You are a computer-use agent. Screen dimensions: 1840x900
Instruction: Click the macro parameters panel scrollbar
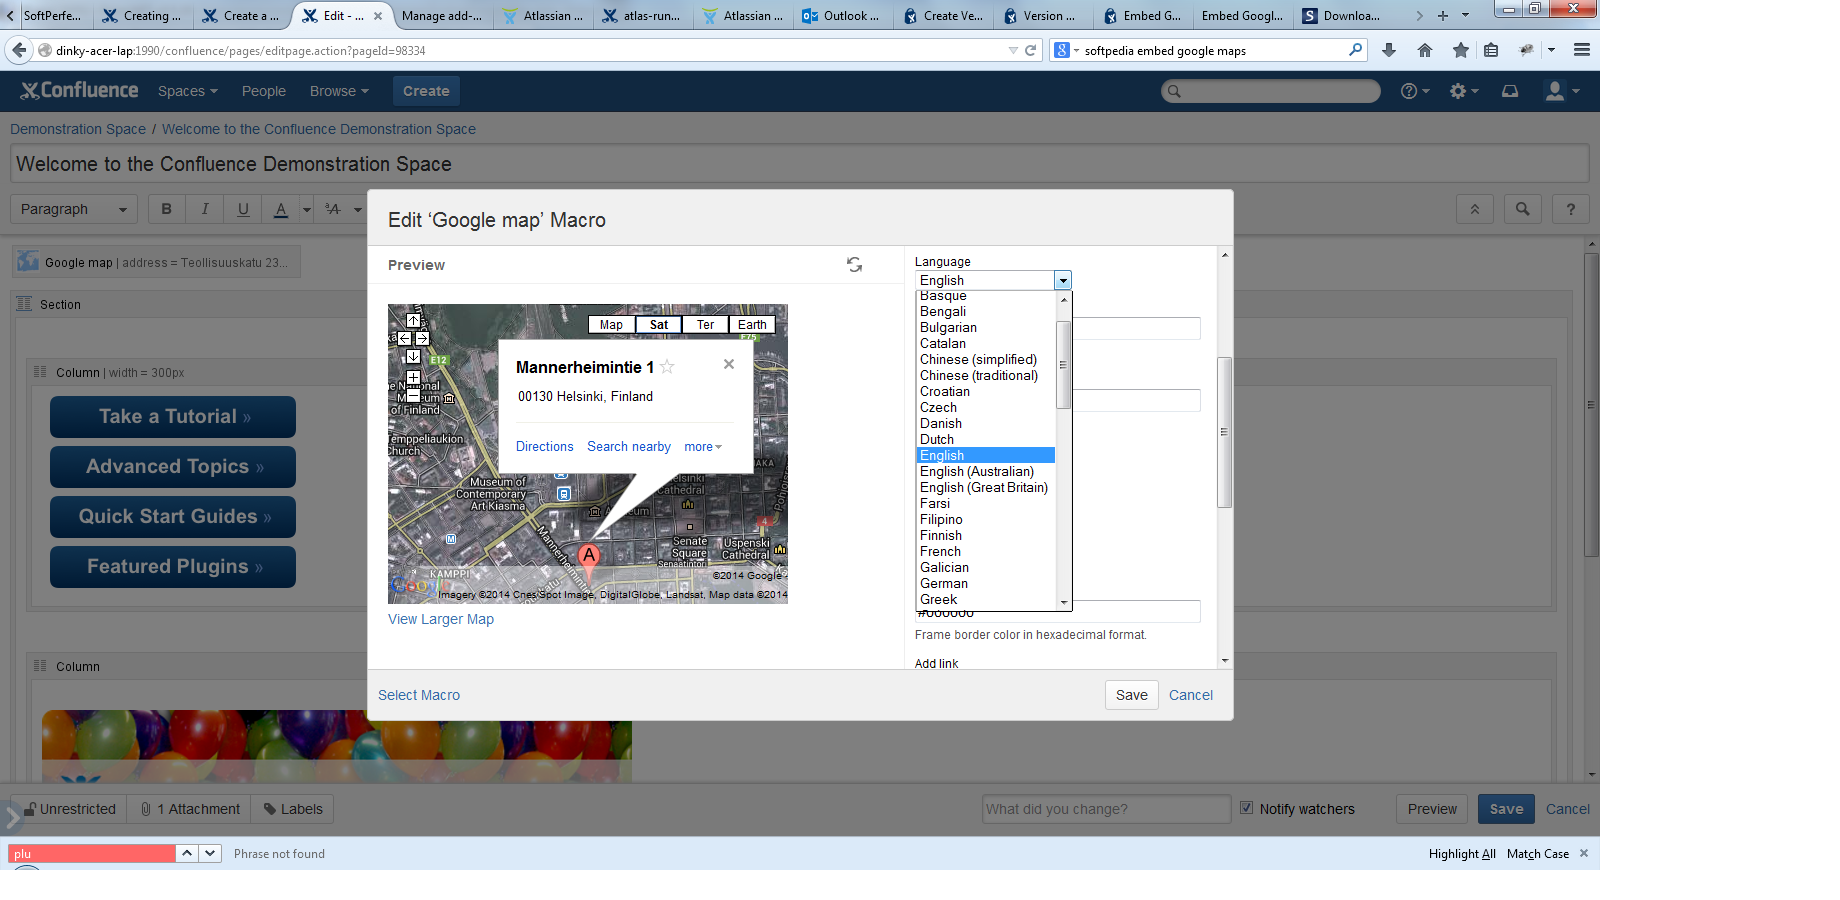(1224, 432)
